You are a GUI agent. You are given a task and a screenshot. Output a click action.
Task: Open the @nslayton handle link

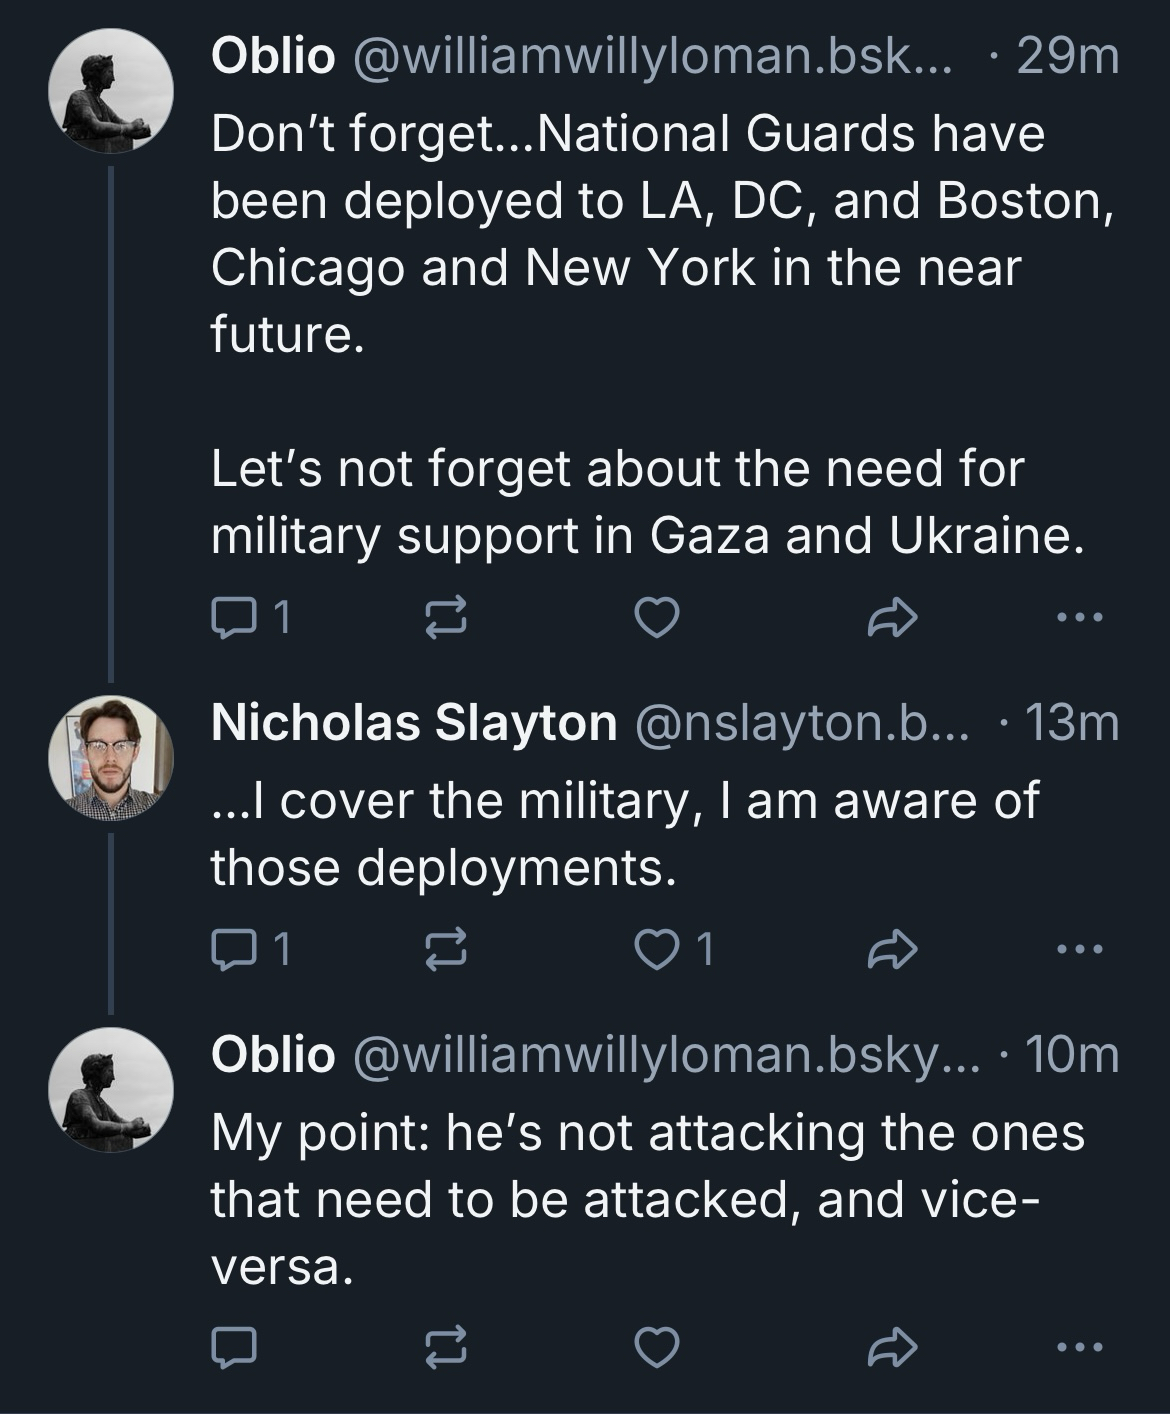[x=800, y=722]
